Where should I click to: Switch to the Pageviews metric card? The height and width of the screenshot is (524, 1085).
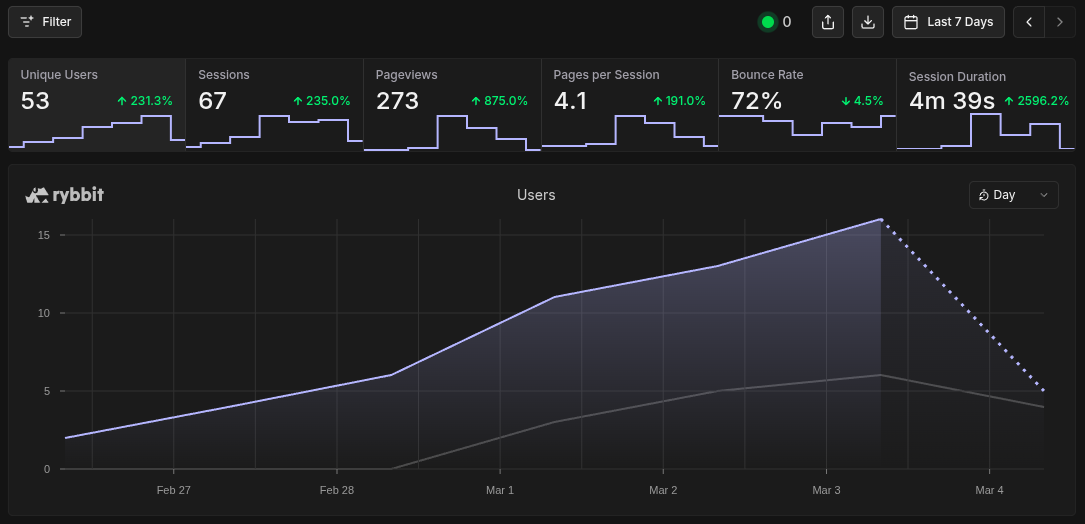click(452, 104)
